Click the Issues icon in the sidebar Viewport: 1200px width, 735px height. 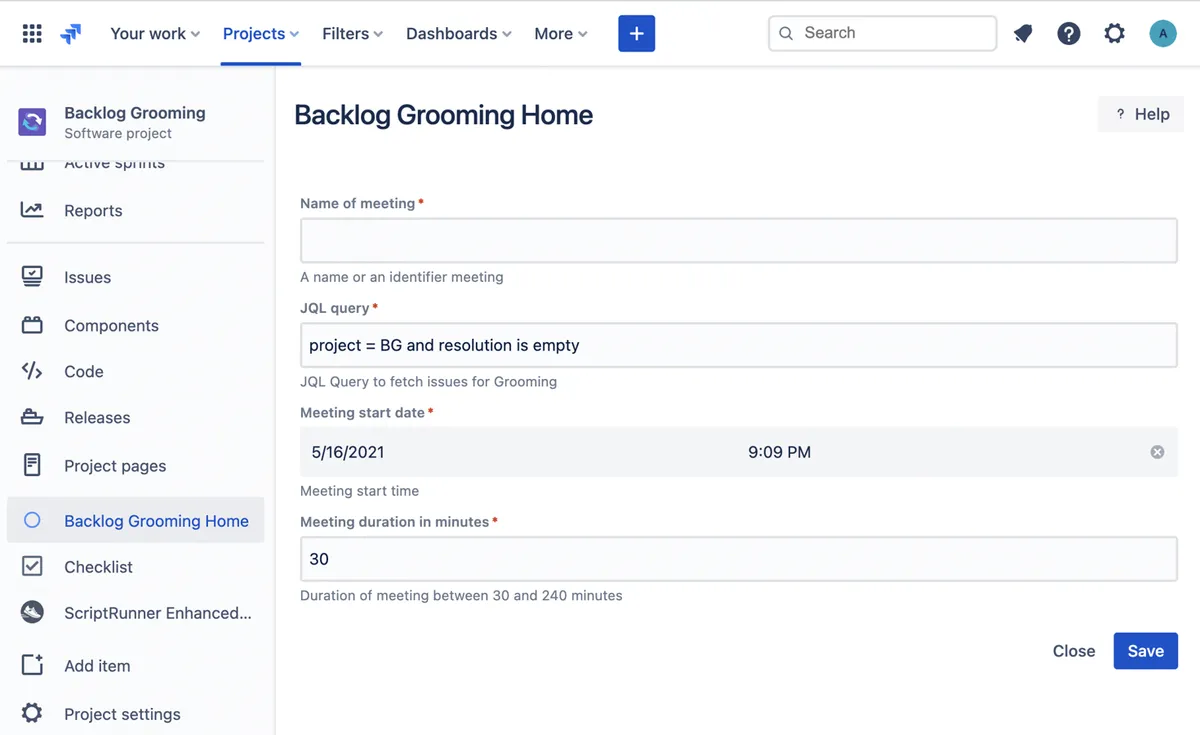pos(32,277)
